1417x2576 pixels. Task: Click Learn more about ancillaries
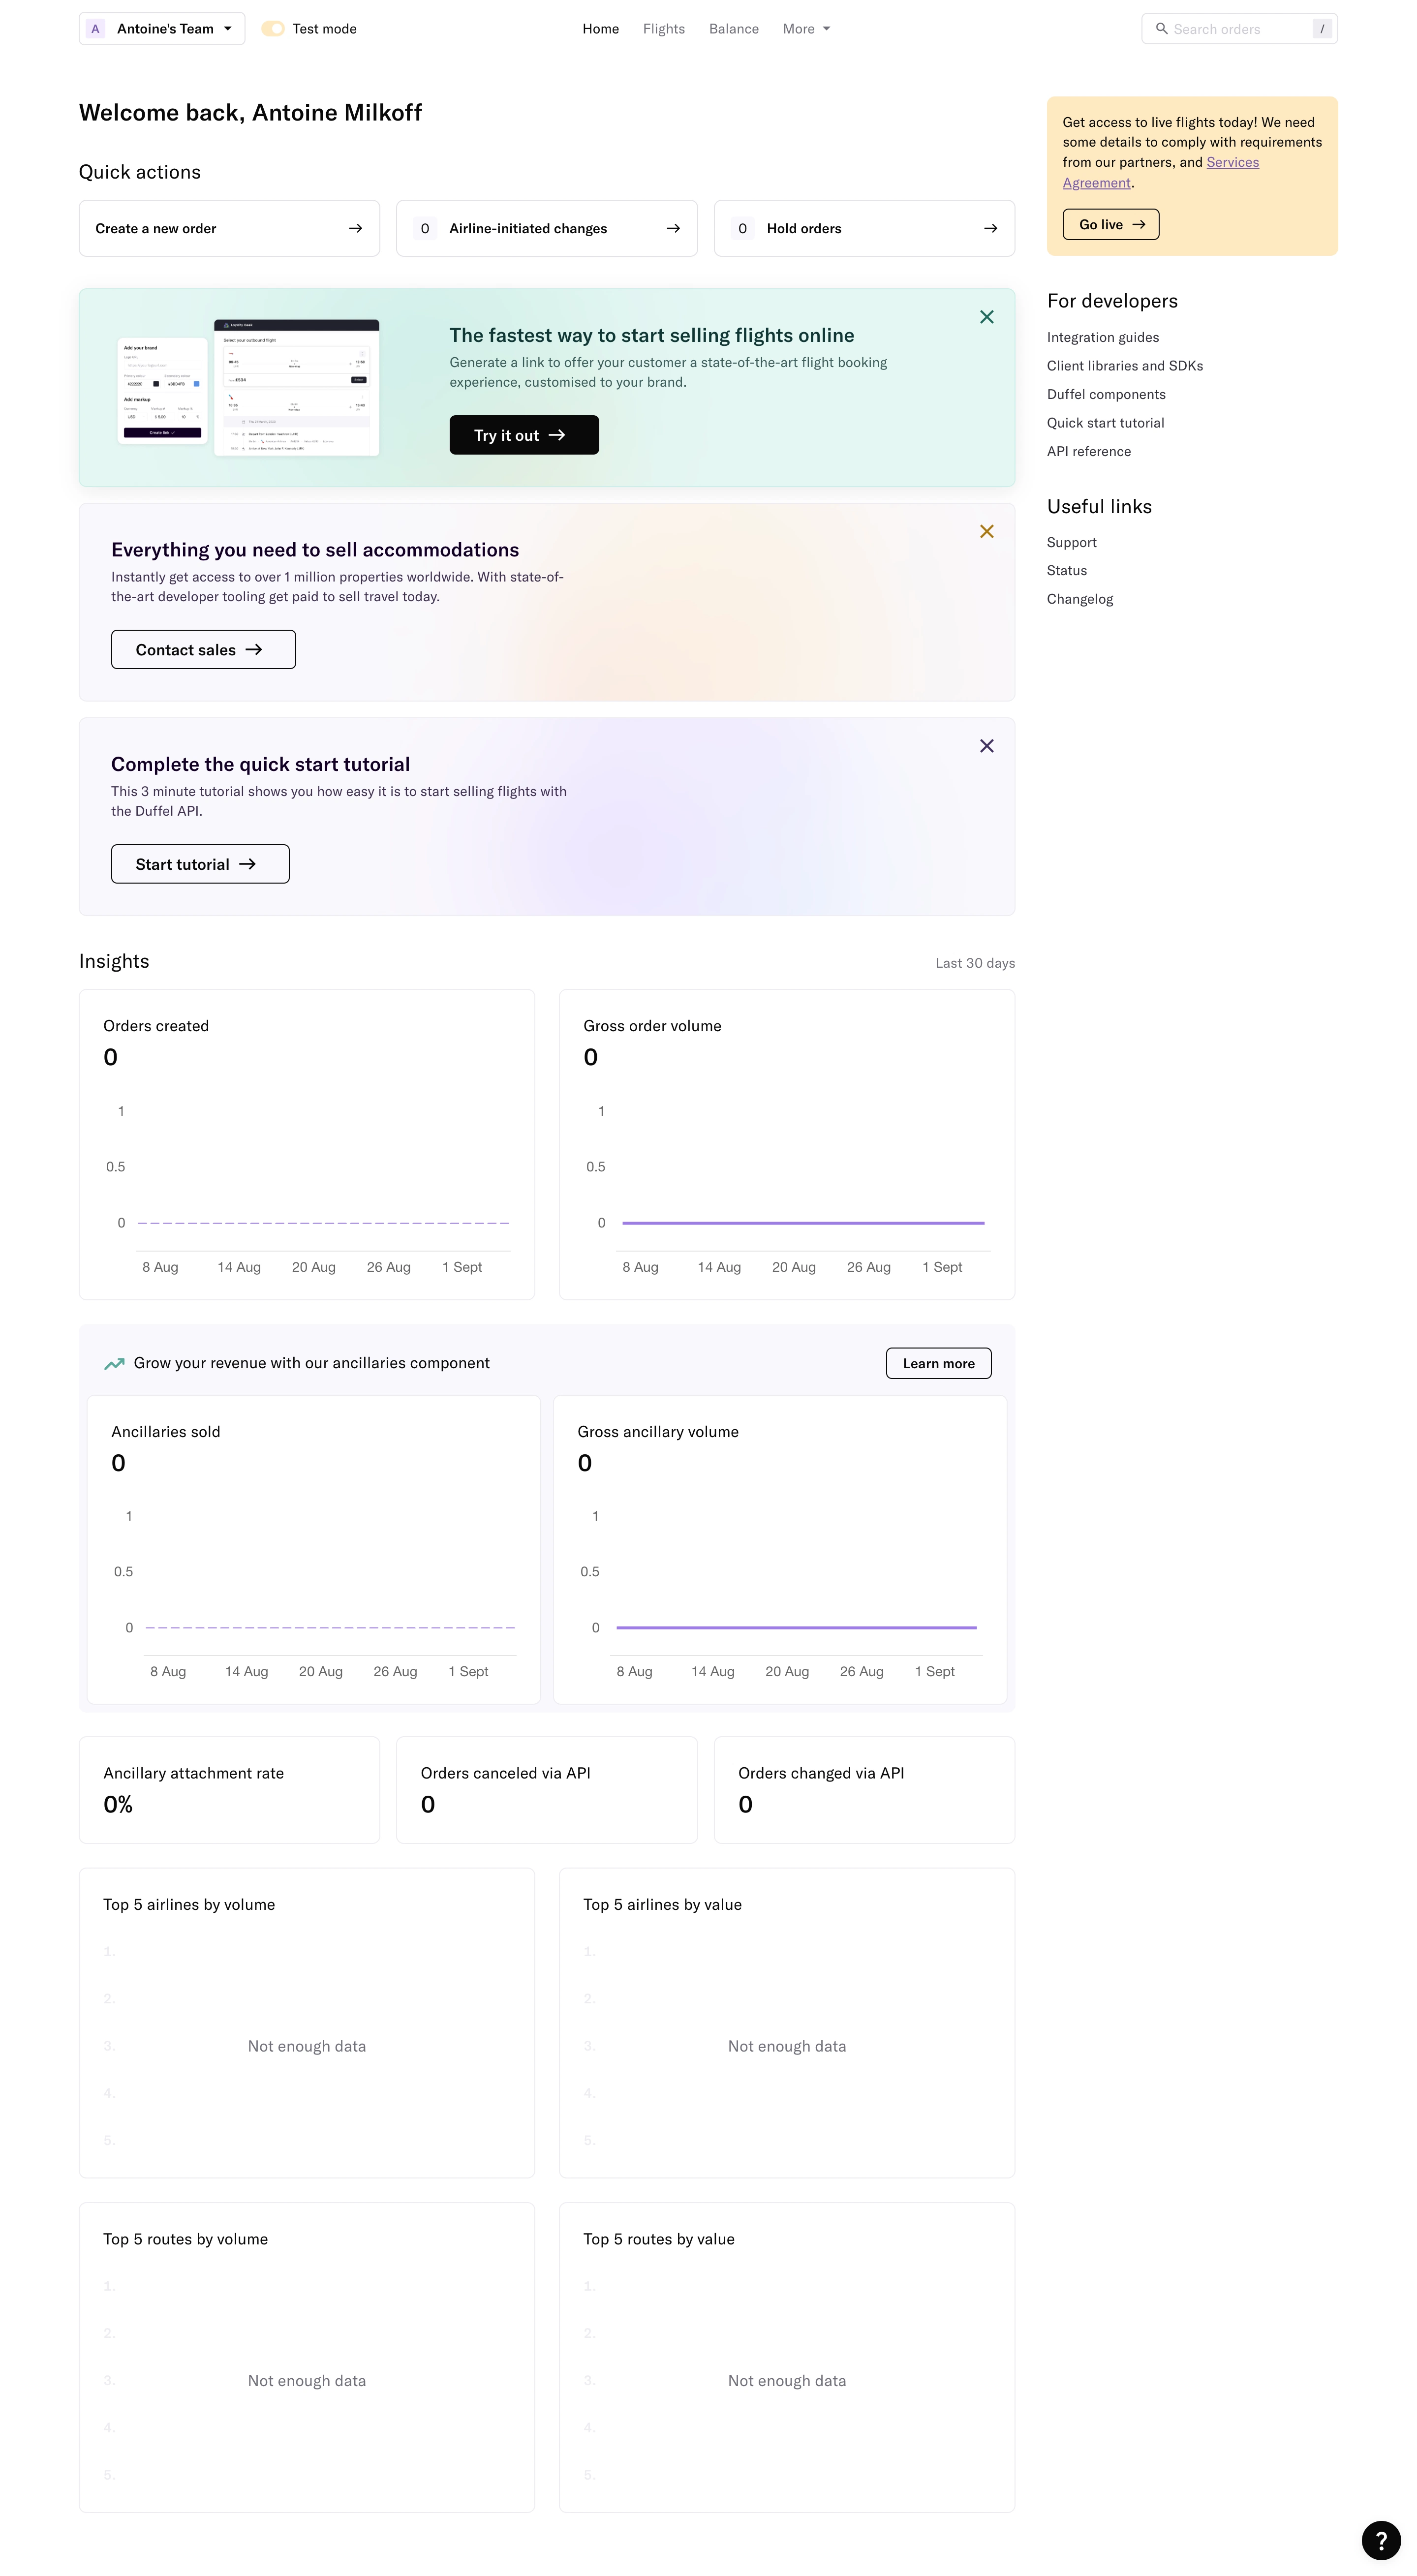(938, 1364)
